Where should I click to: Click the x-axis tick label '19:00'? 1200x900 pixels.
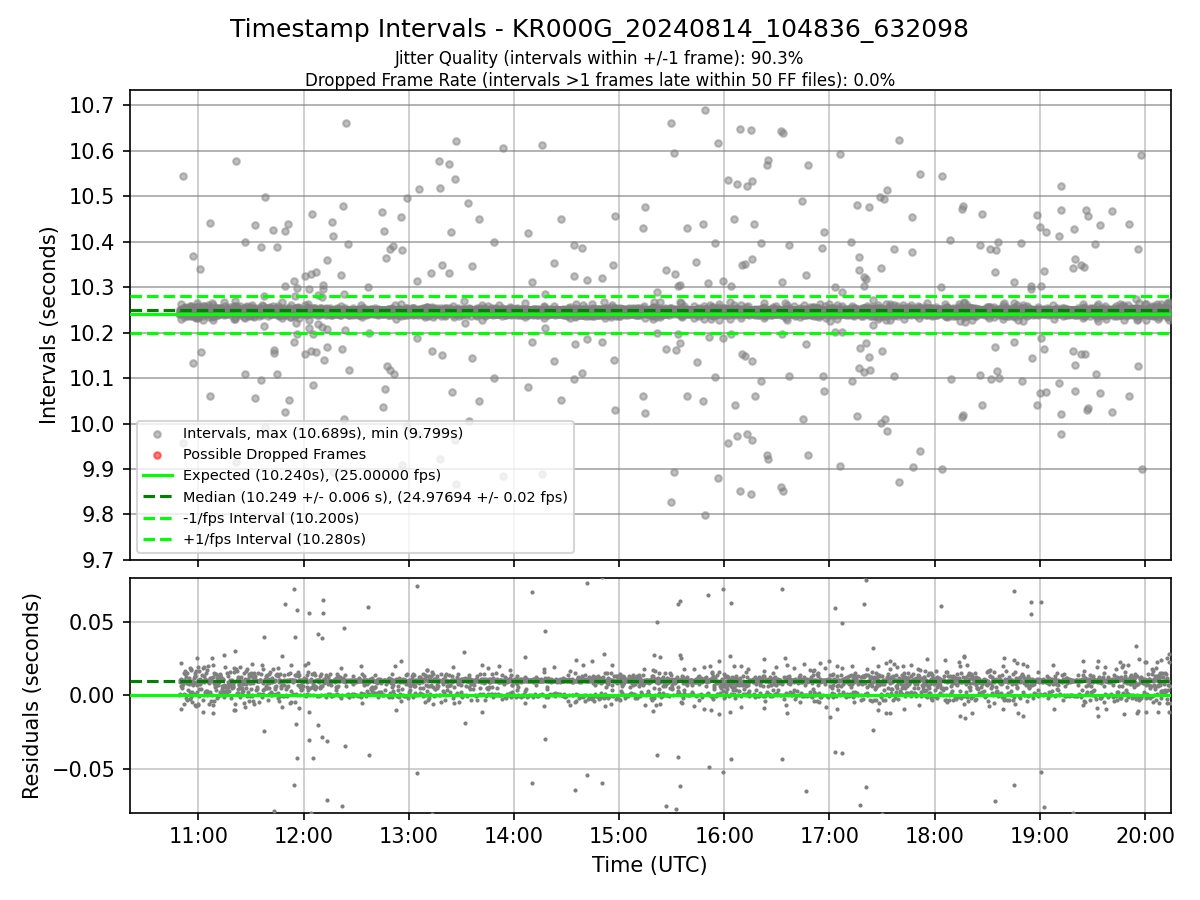click(1040, 836)
